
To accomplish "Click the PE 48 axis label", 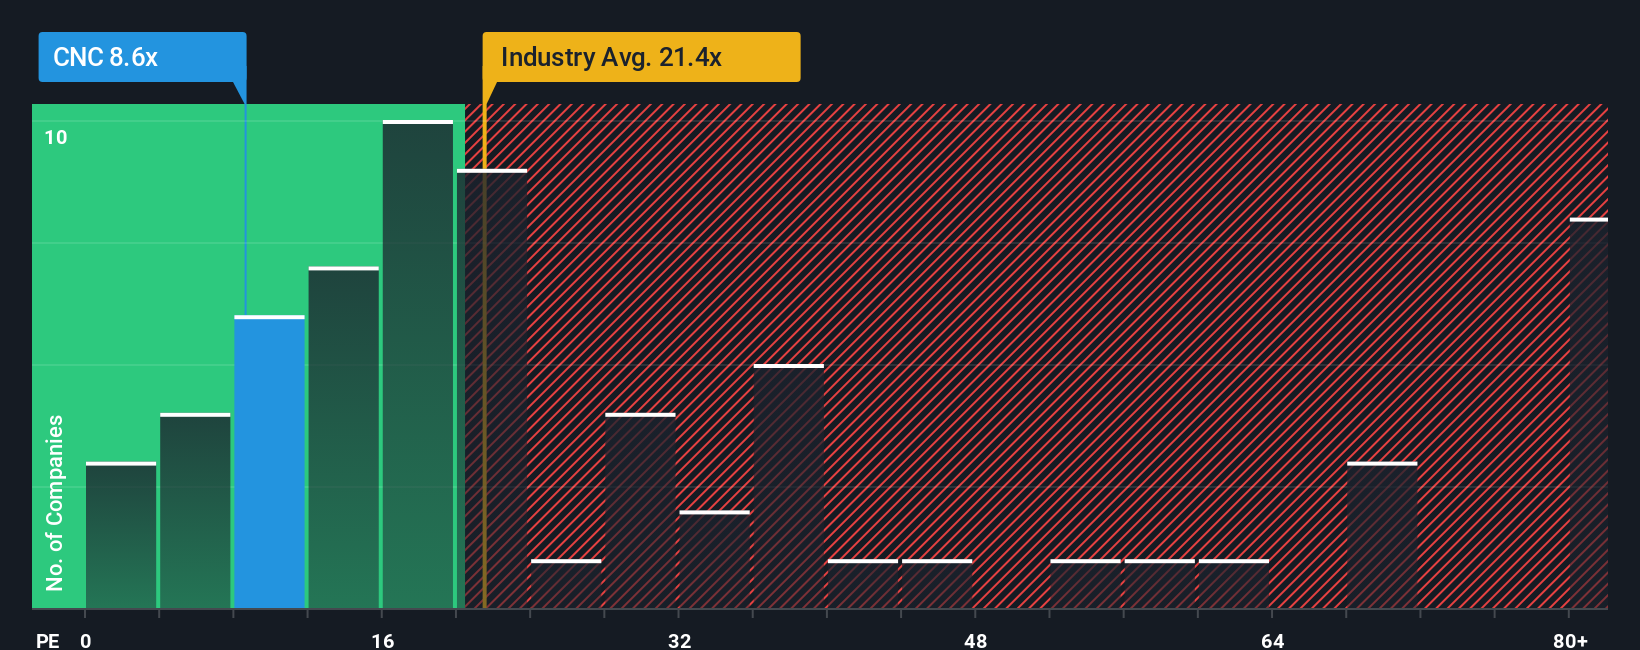I will point(976,640).
